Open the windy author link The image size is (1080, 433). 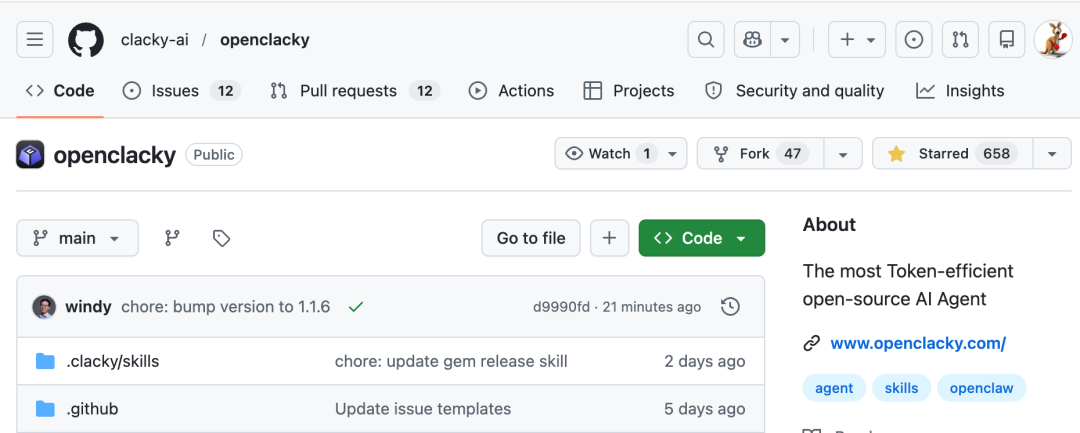88,307
